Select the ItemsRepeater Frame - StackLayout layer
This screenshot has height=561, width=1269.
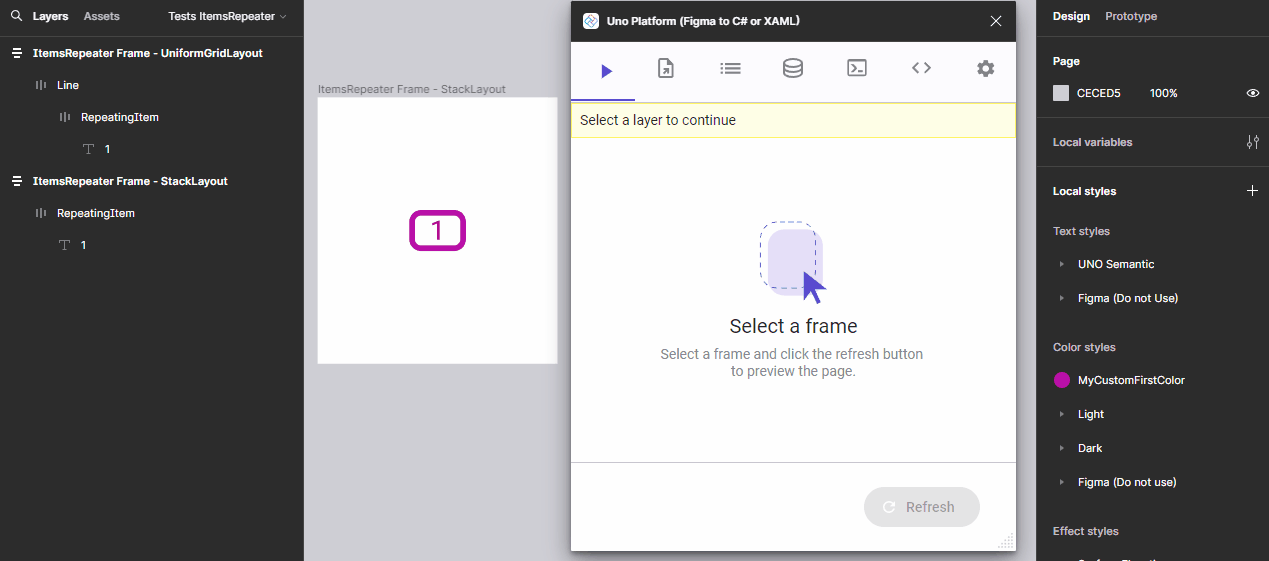click(130, 181)
